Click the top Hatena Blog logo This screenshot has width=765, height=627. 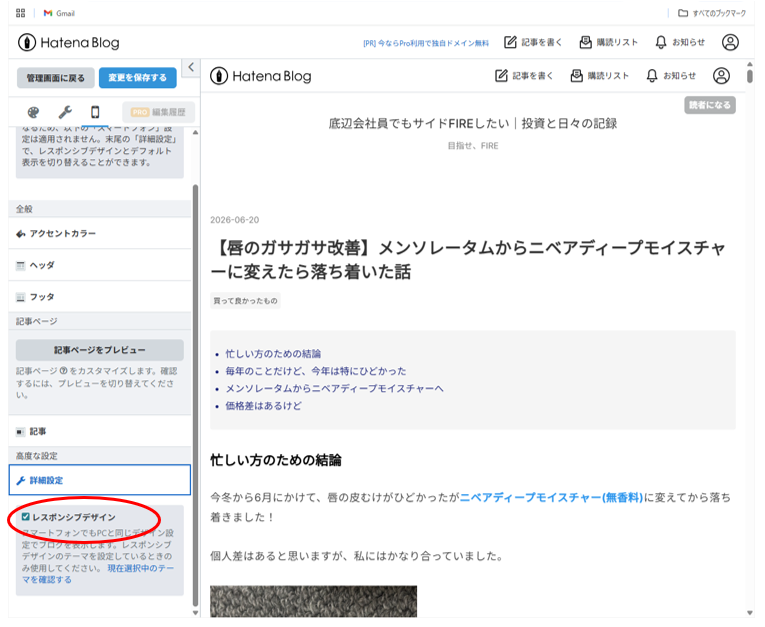click(69, 42)
